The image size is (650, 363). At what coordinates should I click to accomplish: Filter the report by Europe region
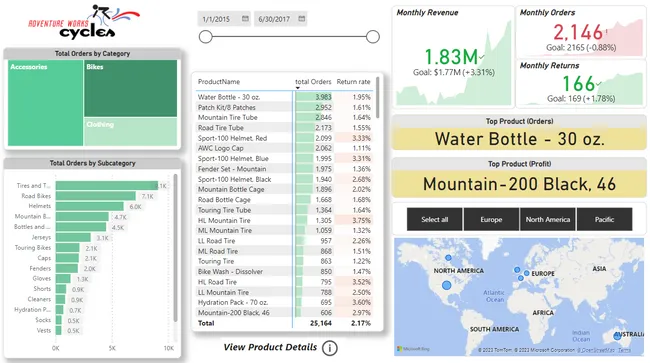click(x=491, y=219)
